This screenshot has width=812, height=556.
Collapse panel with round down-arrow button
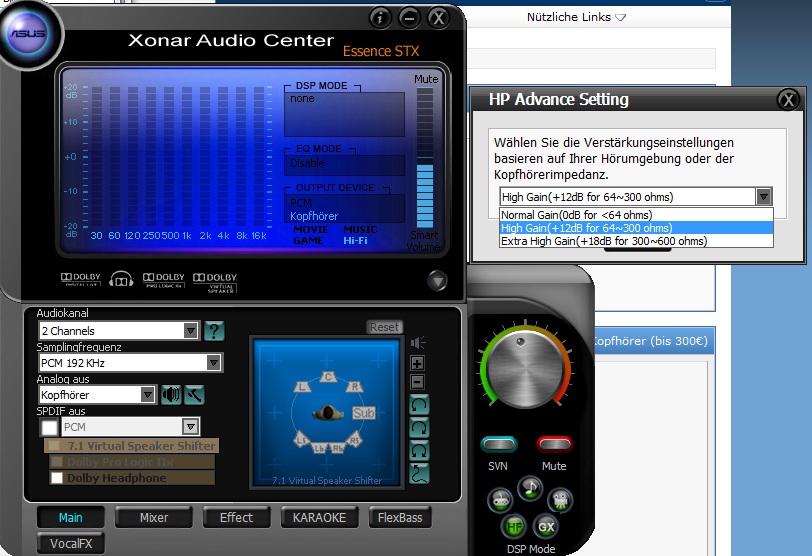click(437, 281)
